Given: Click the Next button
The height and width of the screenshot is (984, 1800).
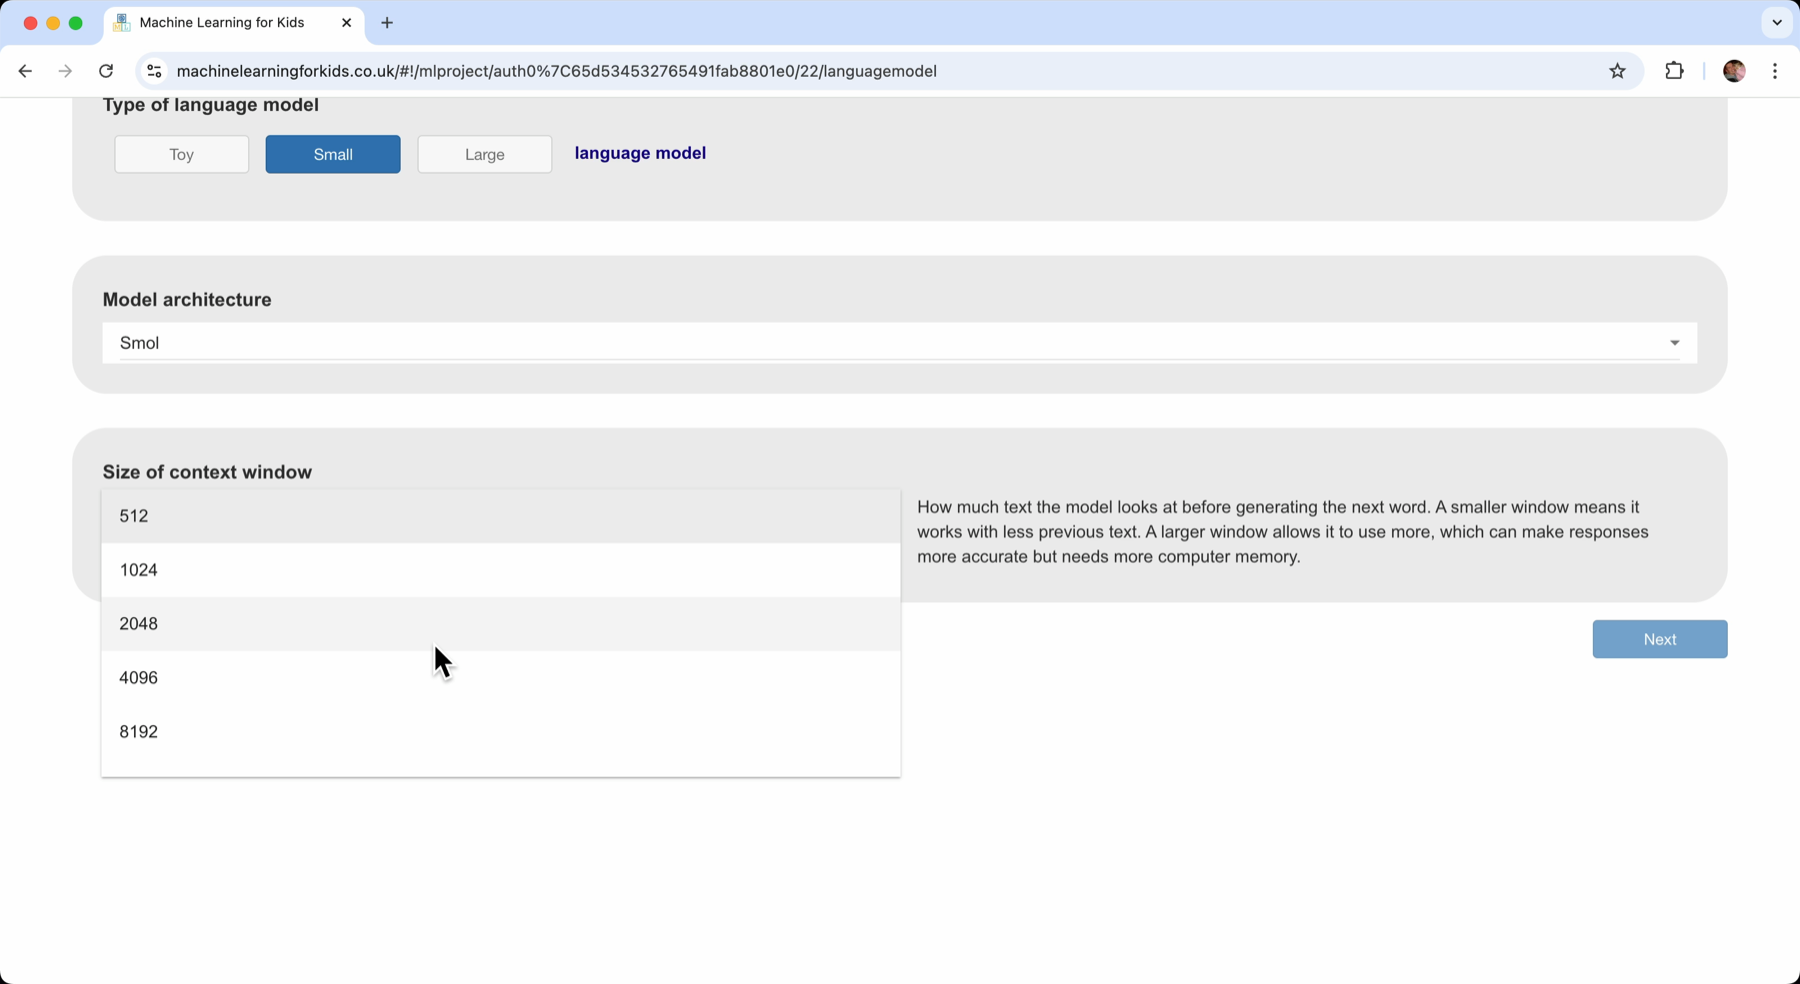Looking at the screenshot, I should click(1659, 639).
